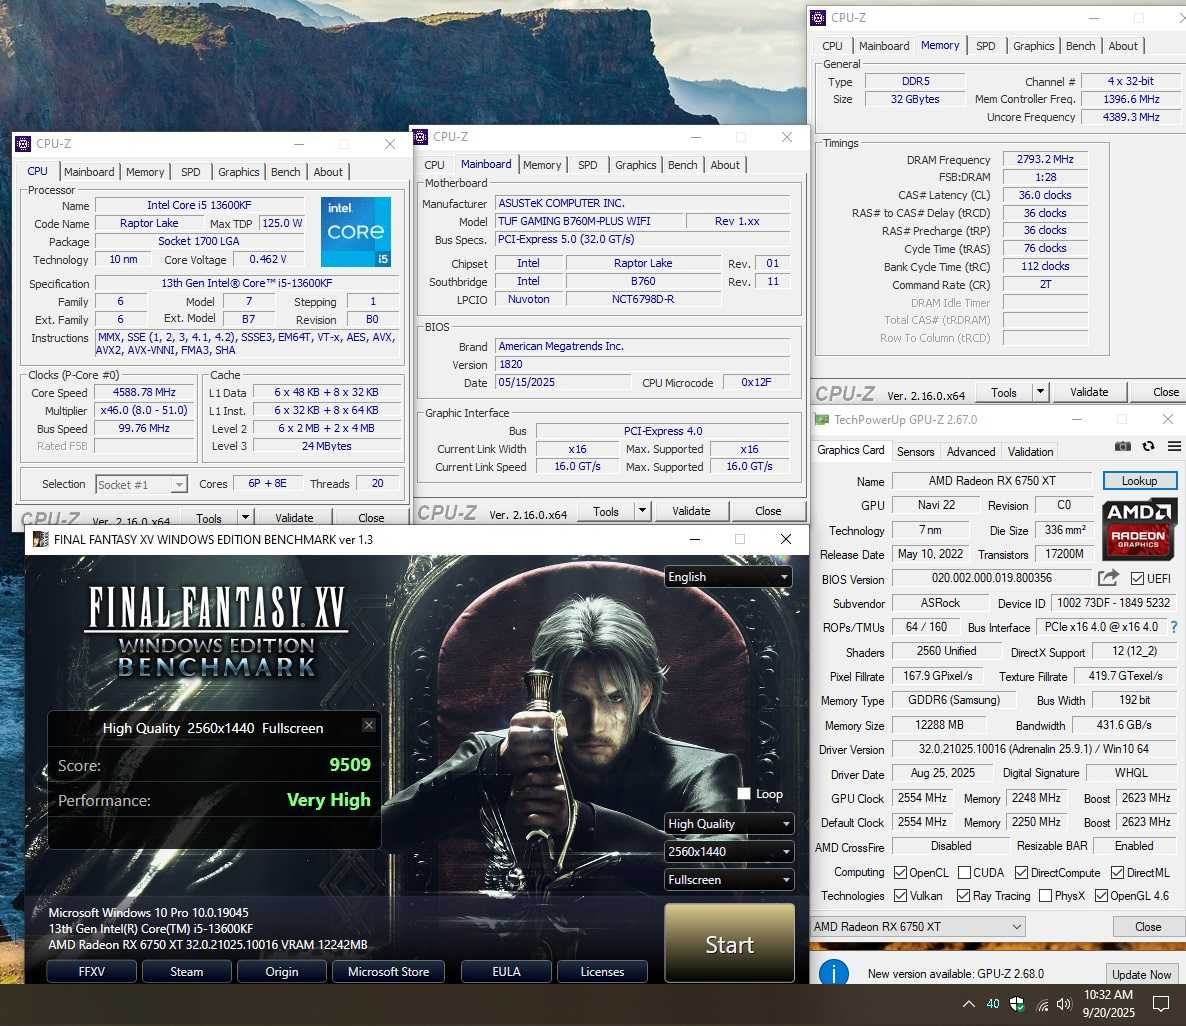1186x1026 pixels.
Task: Click the FFXV link button
Action: pyautogui.click(x=92, y=972)
